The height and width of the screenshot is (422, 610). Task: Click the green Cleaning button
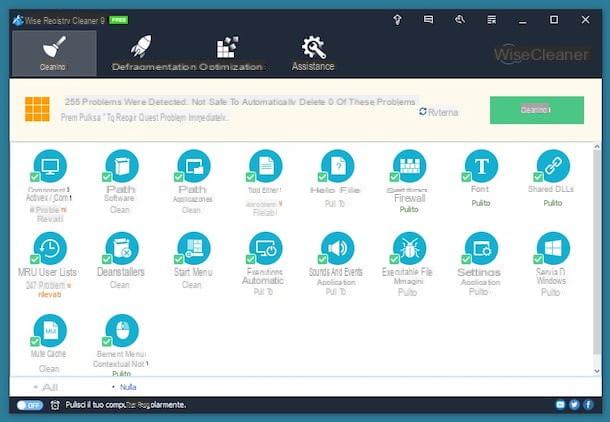pos(536,110)
